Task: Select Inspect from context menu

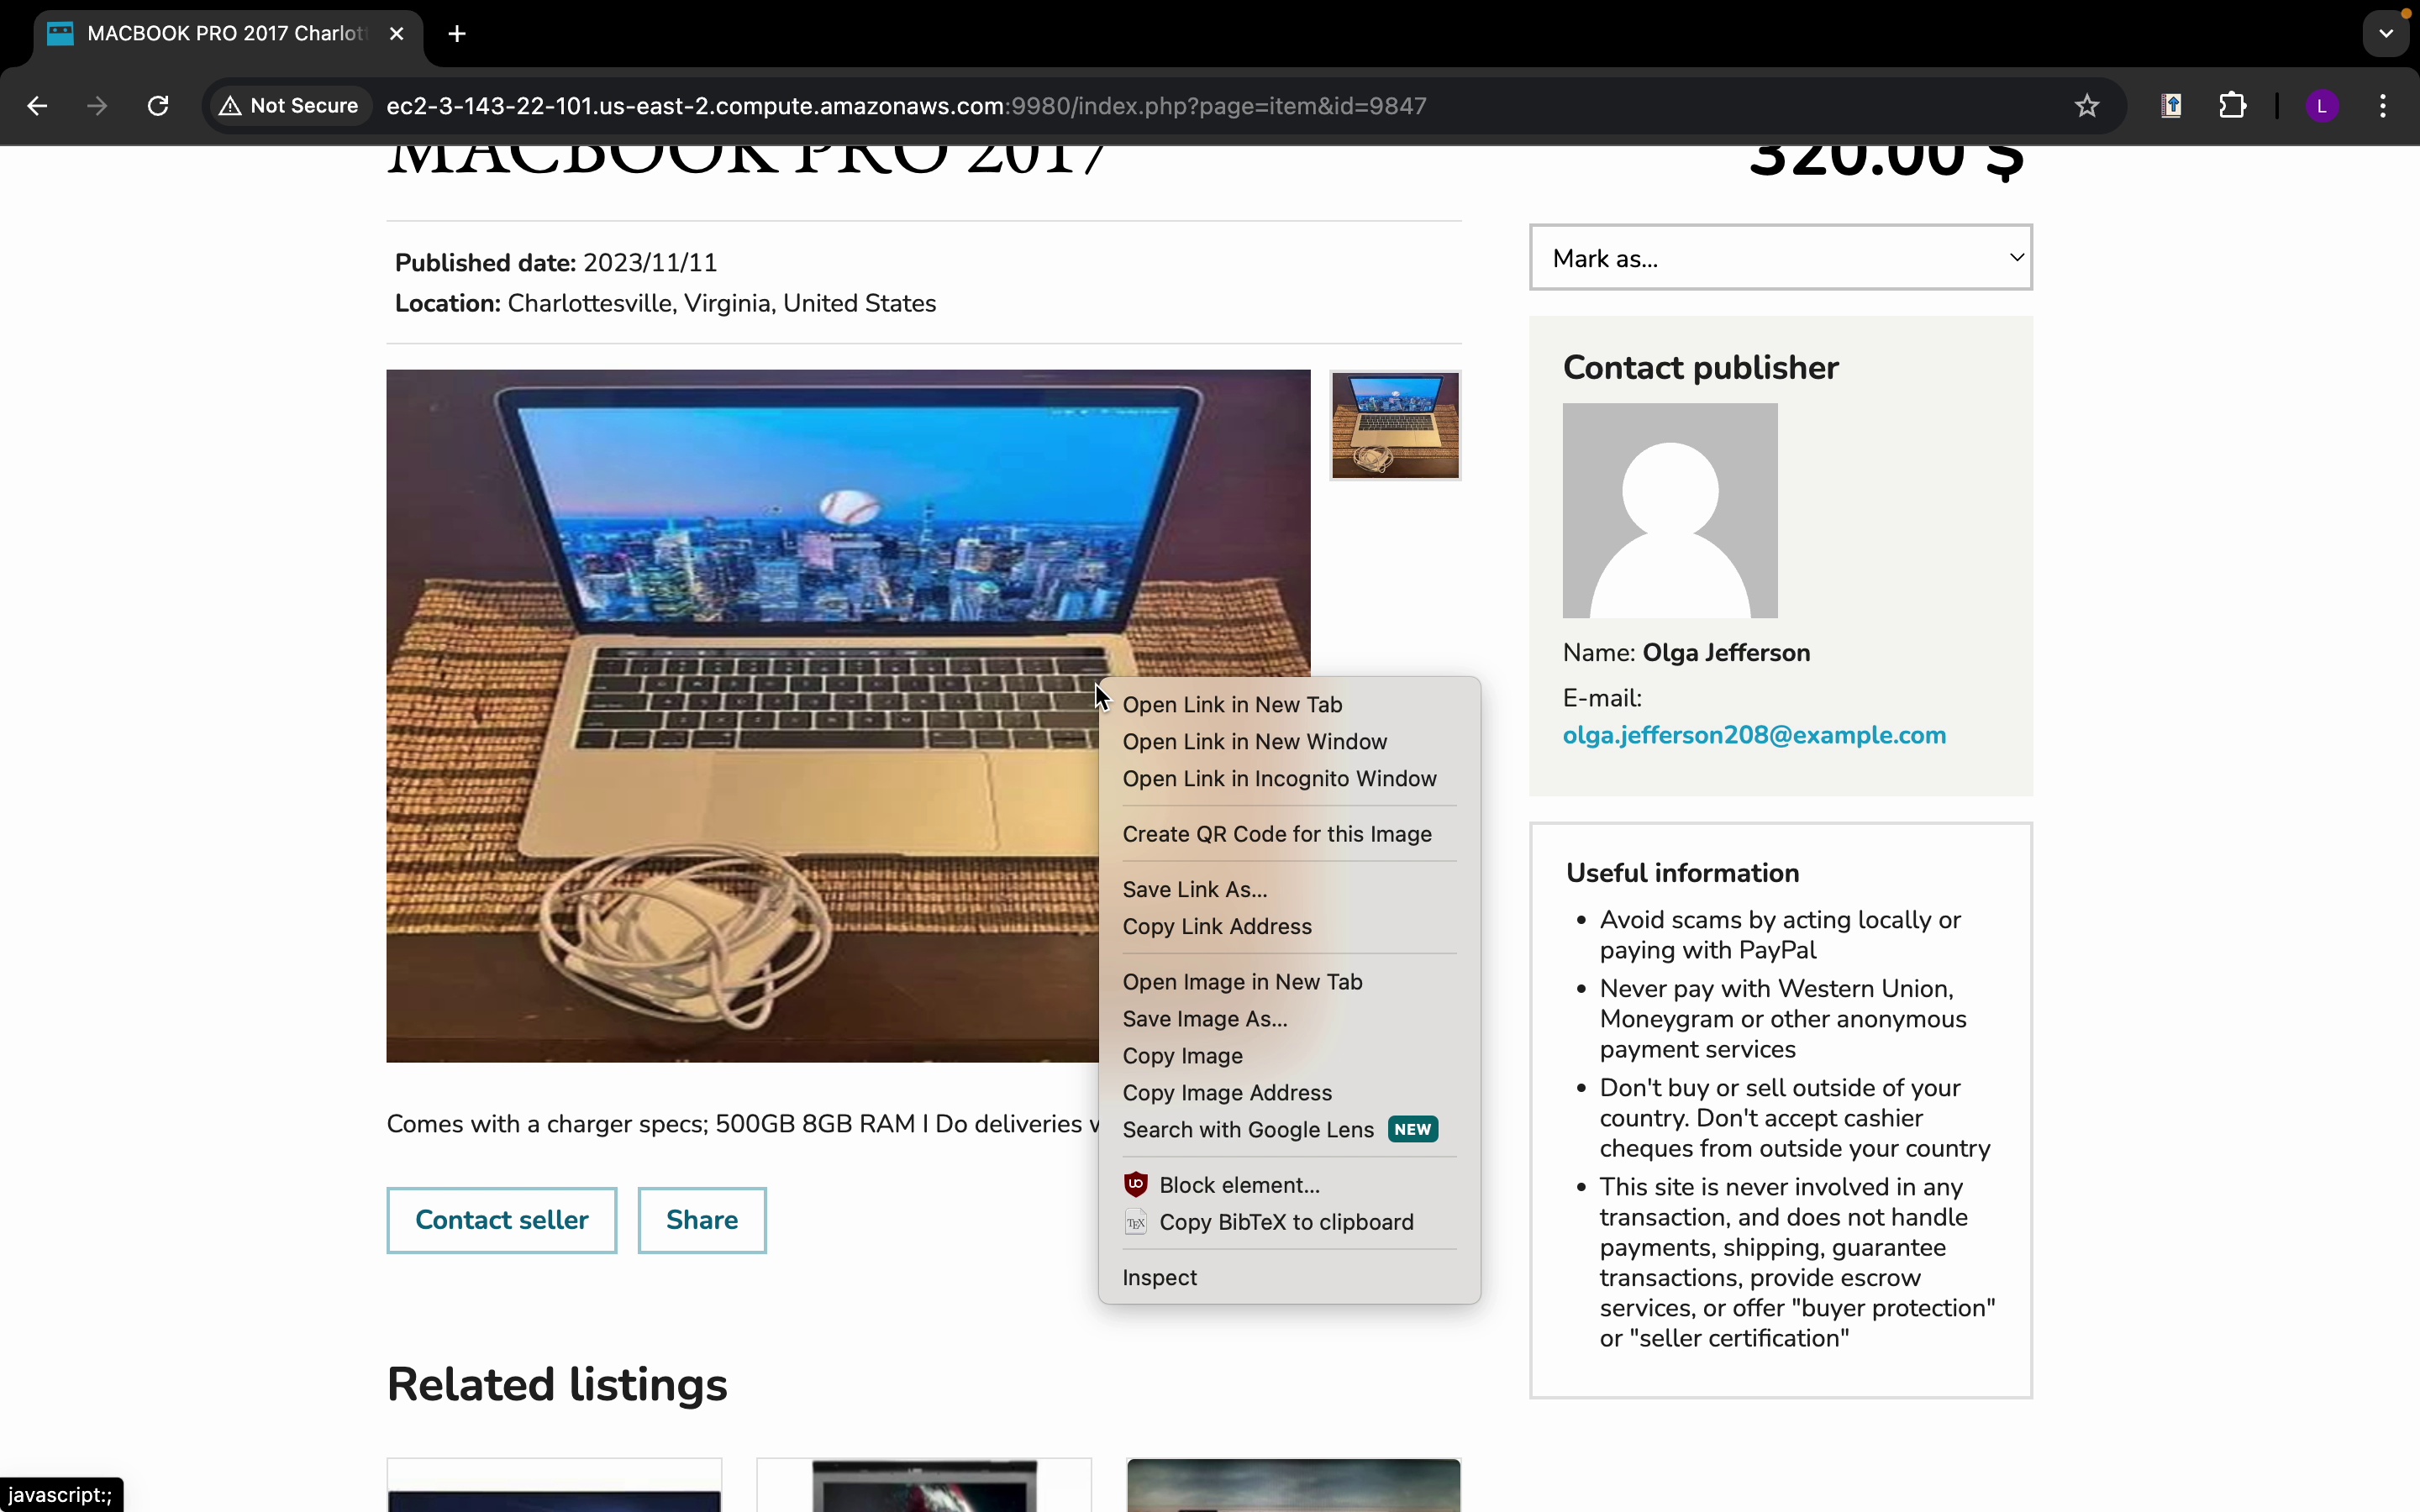Action: click(x=1160, y=1278)
